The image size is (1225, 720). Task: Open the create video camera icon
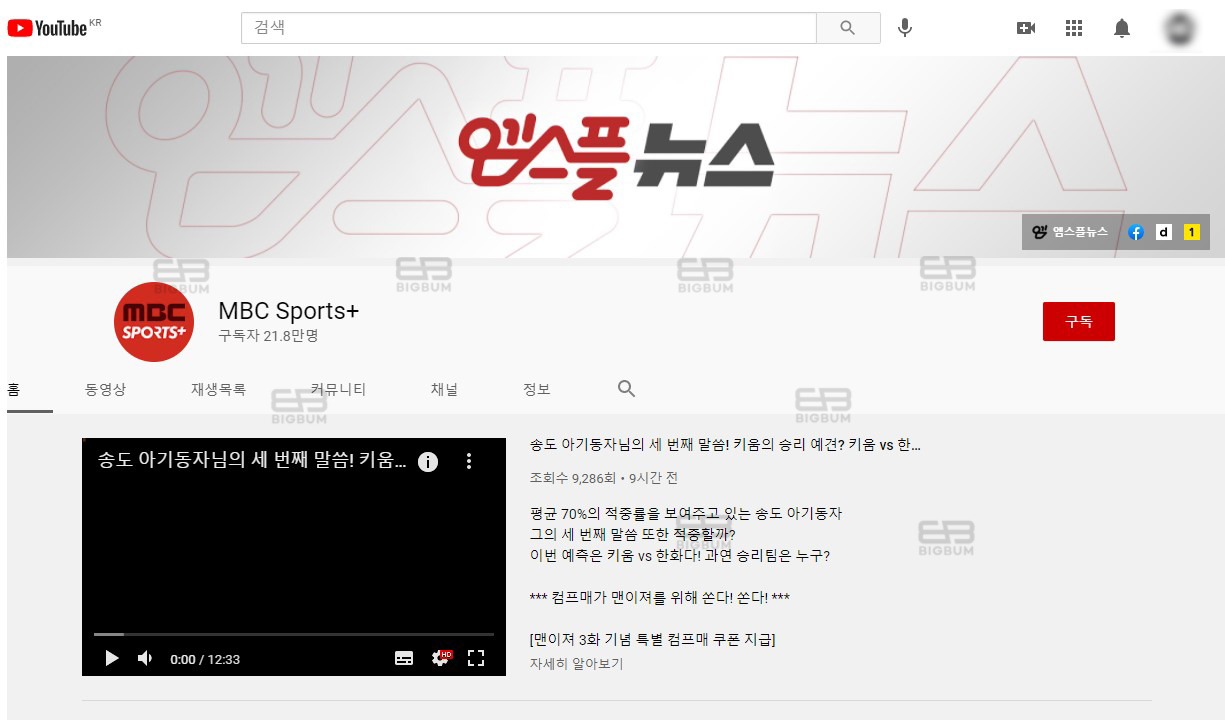[1026, 28]
